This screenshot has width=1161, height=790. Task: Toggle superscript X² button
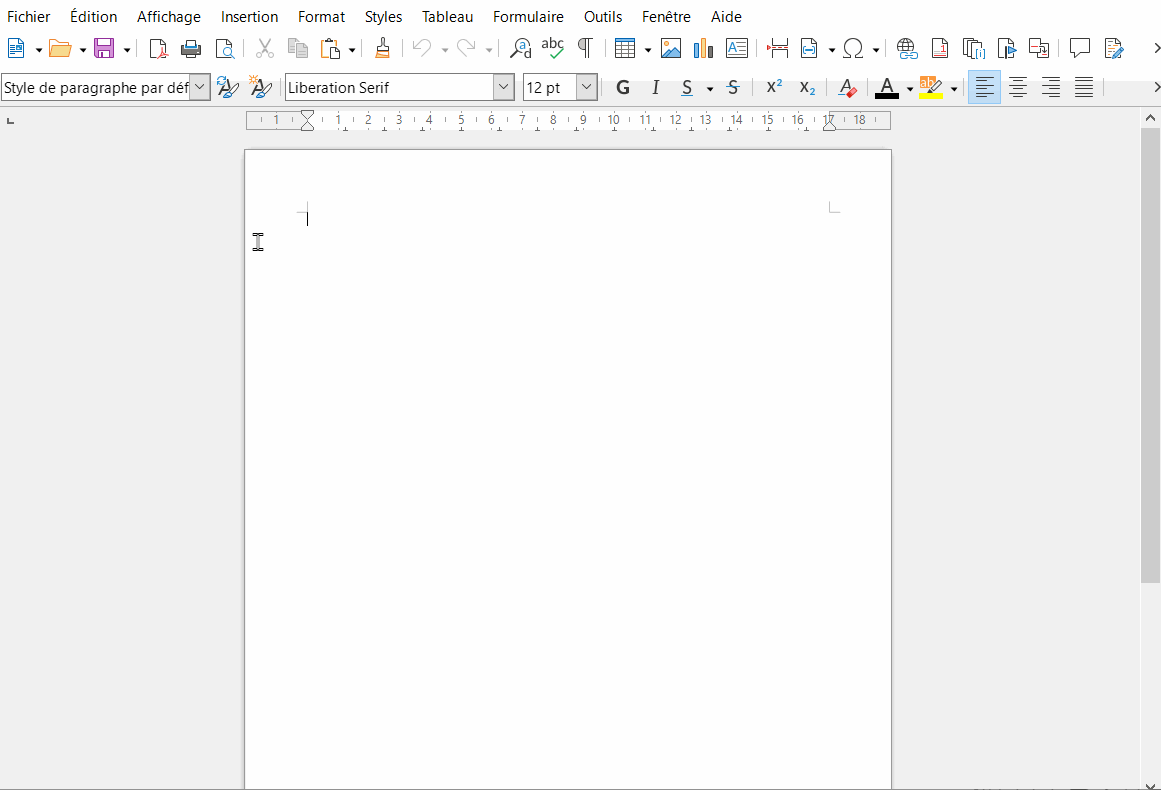(x=774, y=87)
